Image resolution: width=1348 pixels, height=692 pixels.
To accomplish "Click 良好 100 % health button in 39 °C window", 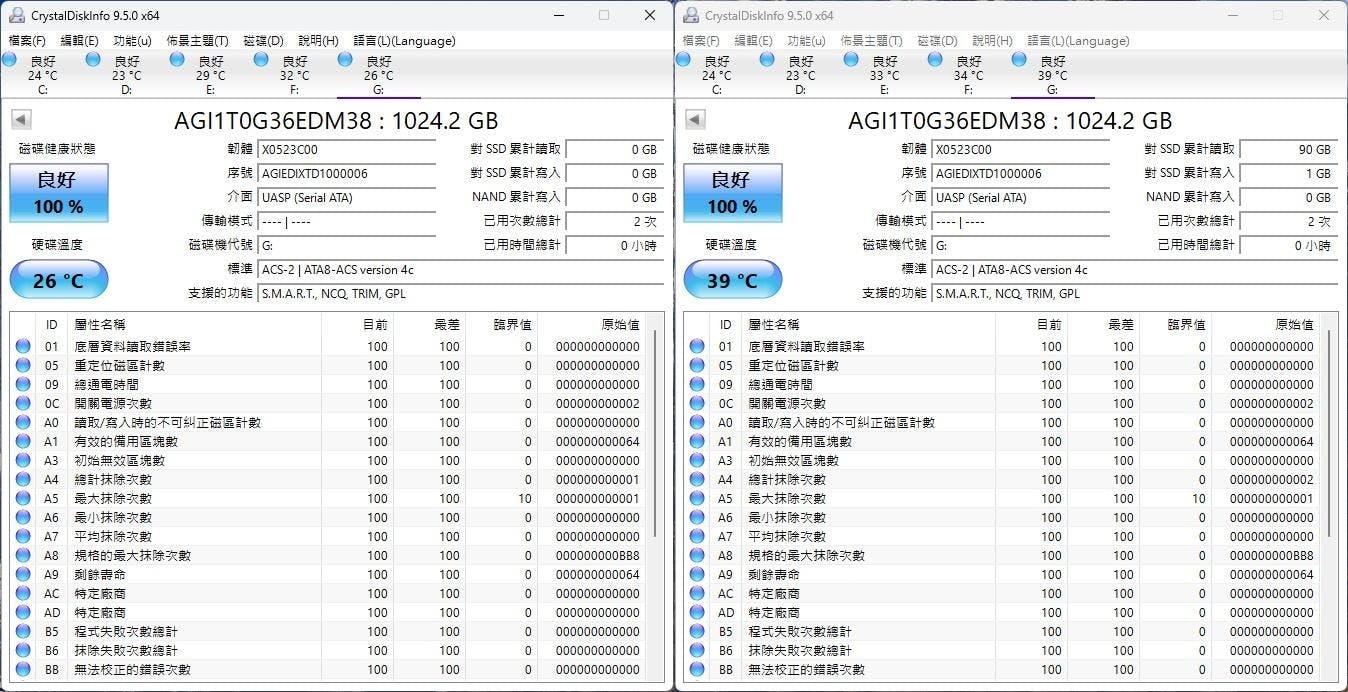I will (732, 193).
